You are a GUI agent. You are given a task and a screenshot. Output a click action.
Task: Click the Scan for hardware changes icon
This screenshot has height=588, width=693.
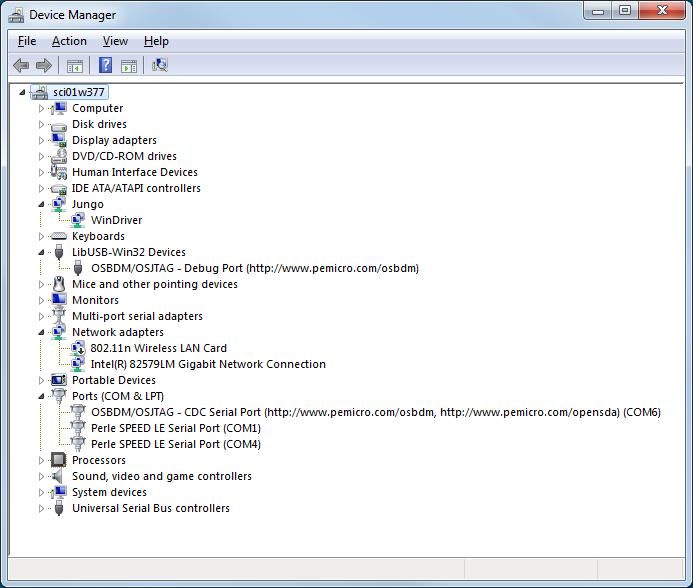(x=160, y=65)
